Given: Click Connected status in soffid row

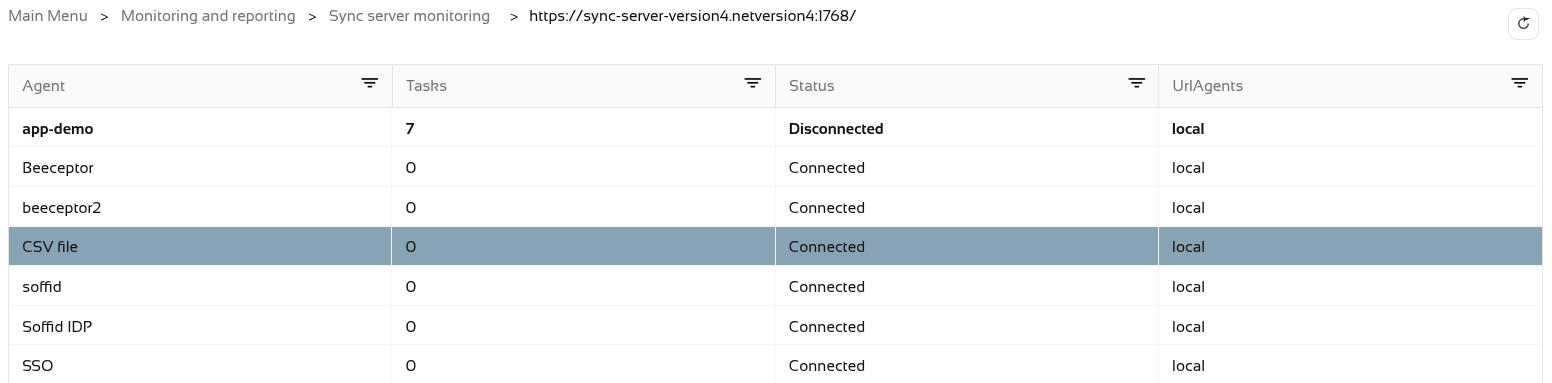Looking at the screenshot, I should tap(827, 287).
